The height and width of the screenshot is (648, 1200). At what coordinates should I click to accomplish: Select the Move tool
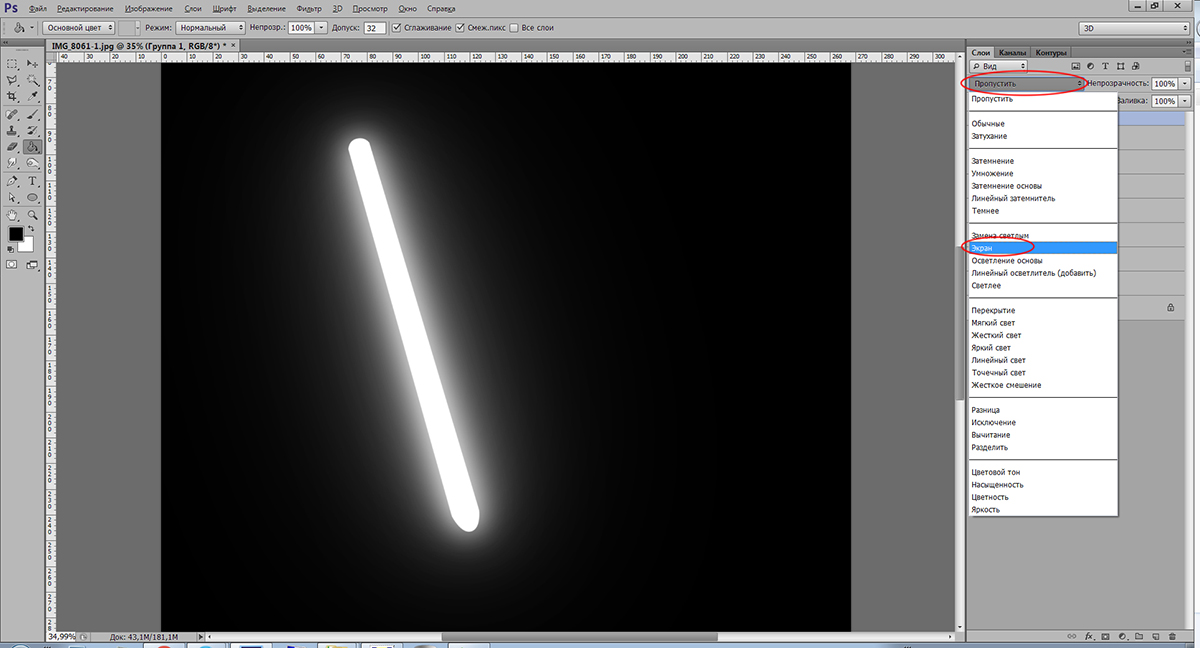point(33,63)
